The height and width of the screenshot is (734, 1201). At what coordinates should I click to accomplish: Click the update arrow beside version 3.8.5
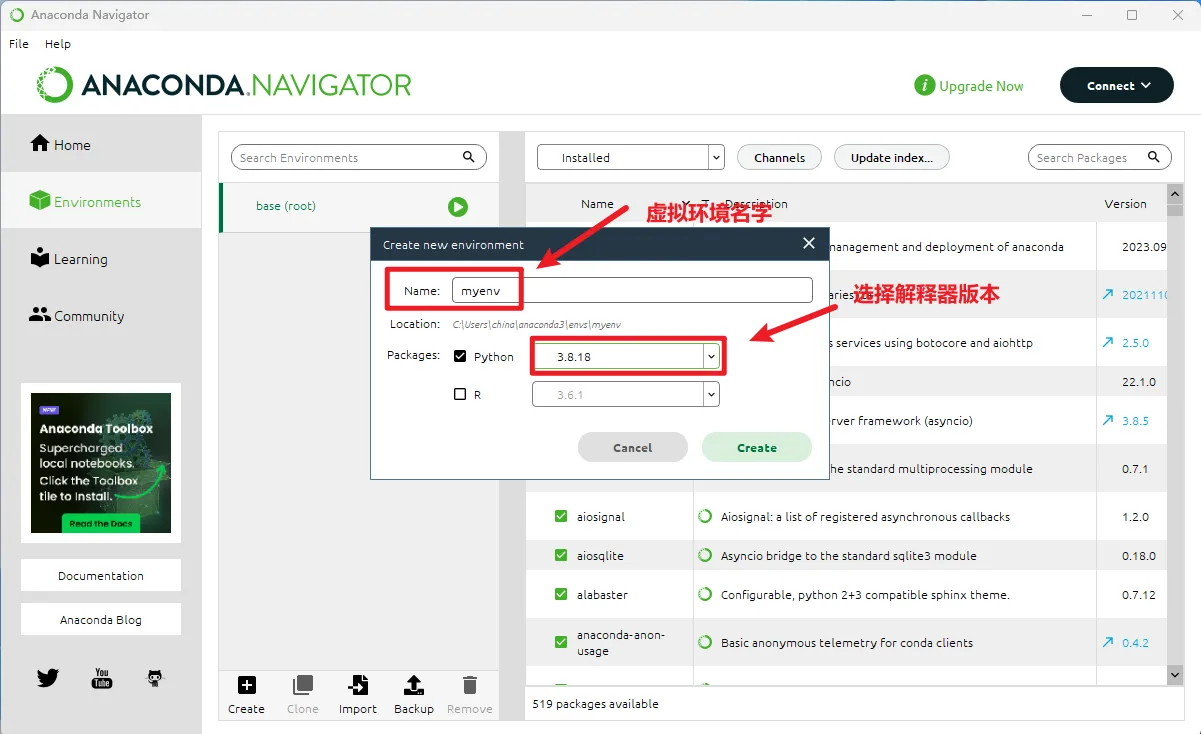click(1108, 420)
